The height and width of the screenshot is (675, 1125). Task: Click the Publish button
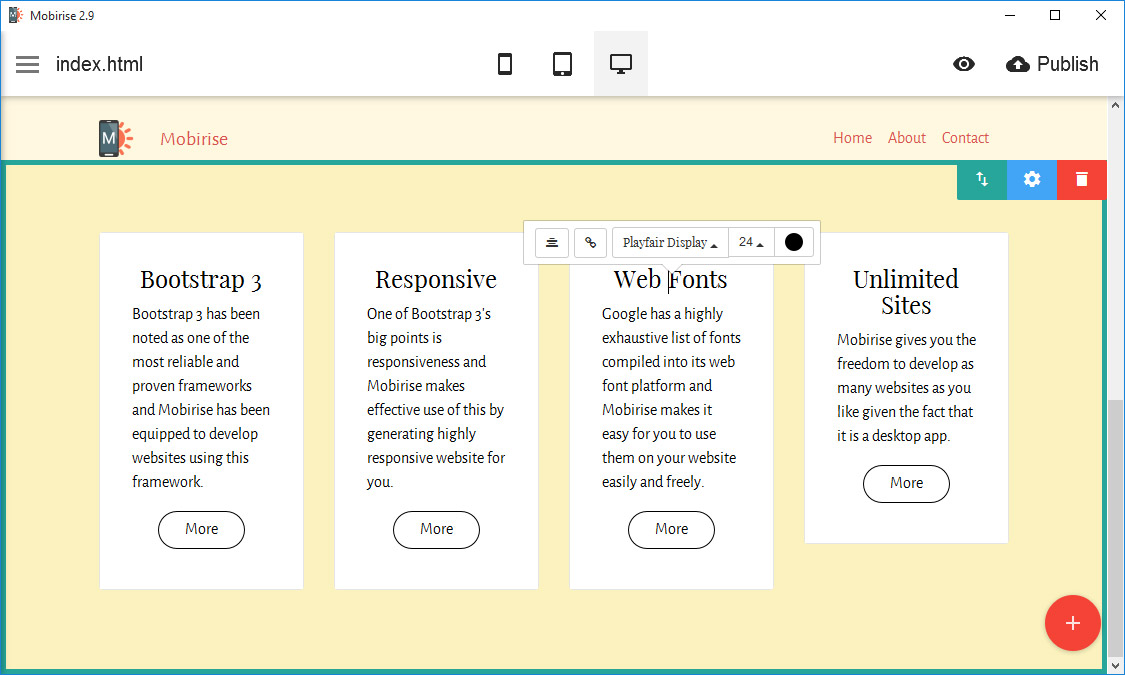1052,65
